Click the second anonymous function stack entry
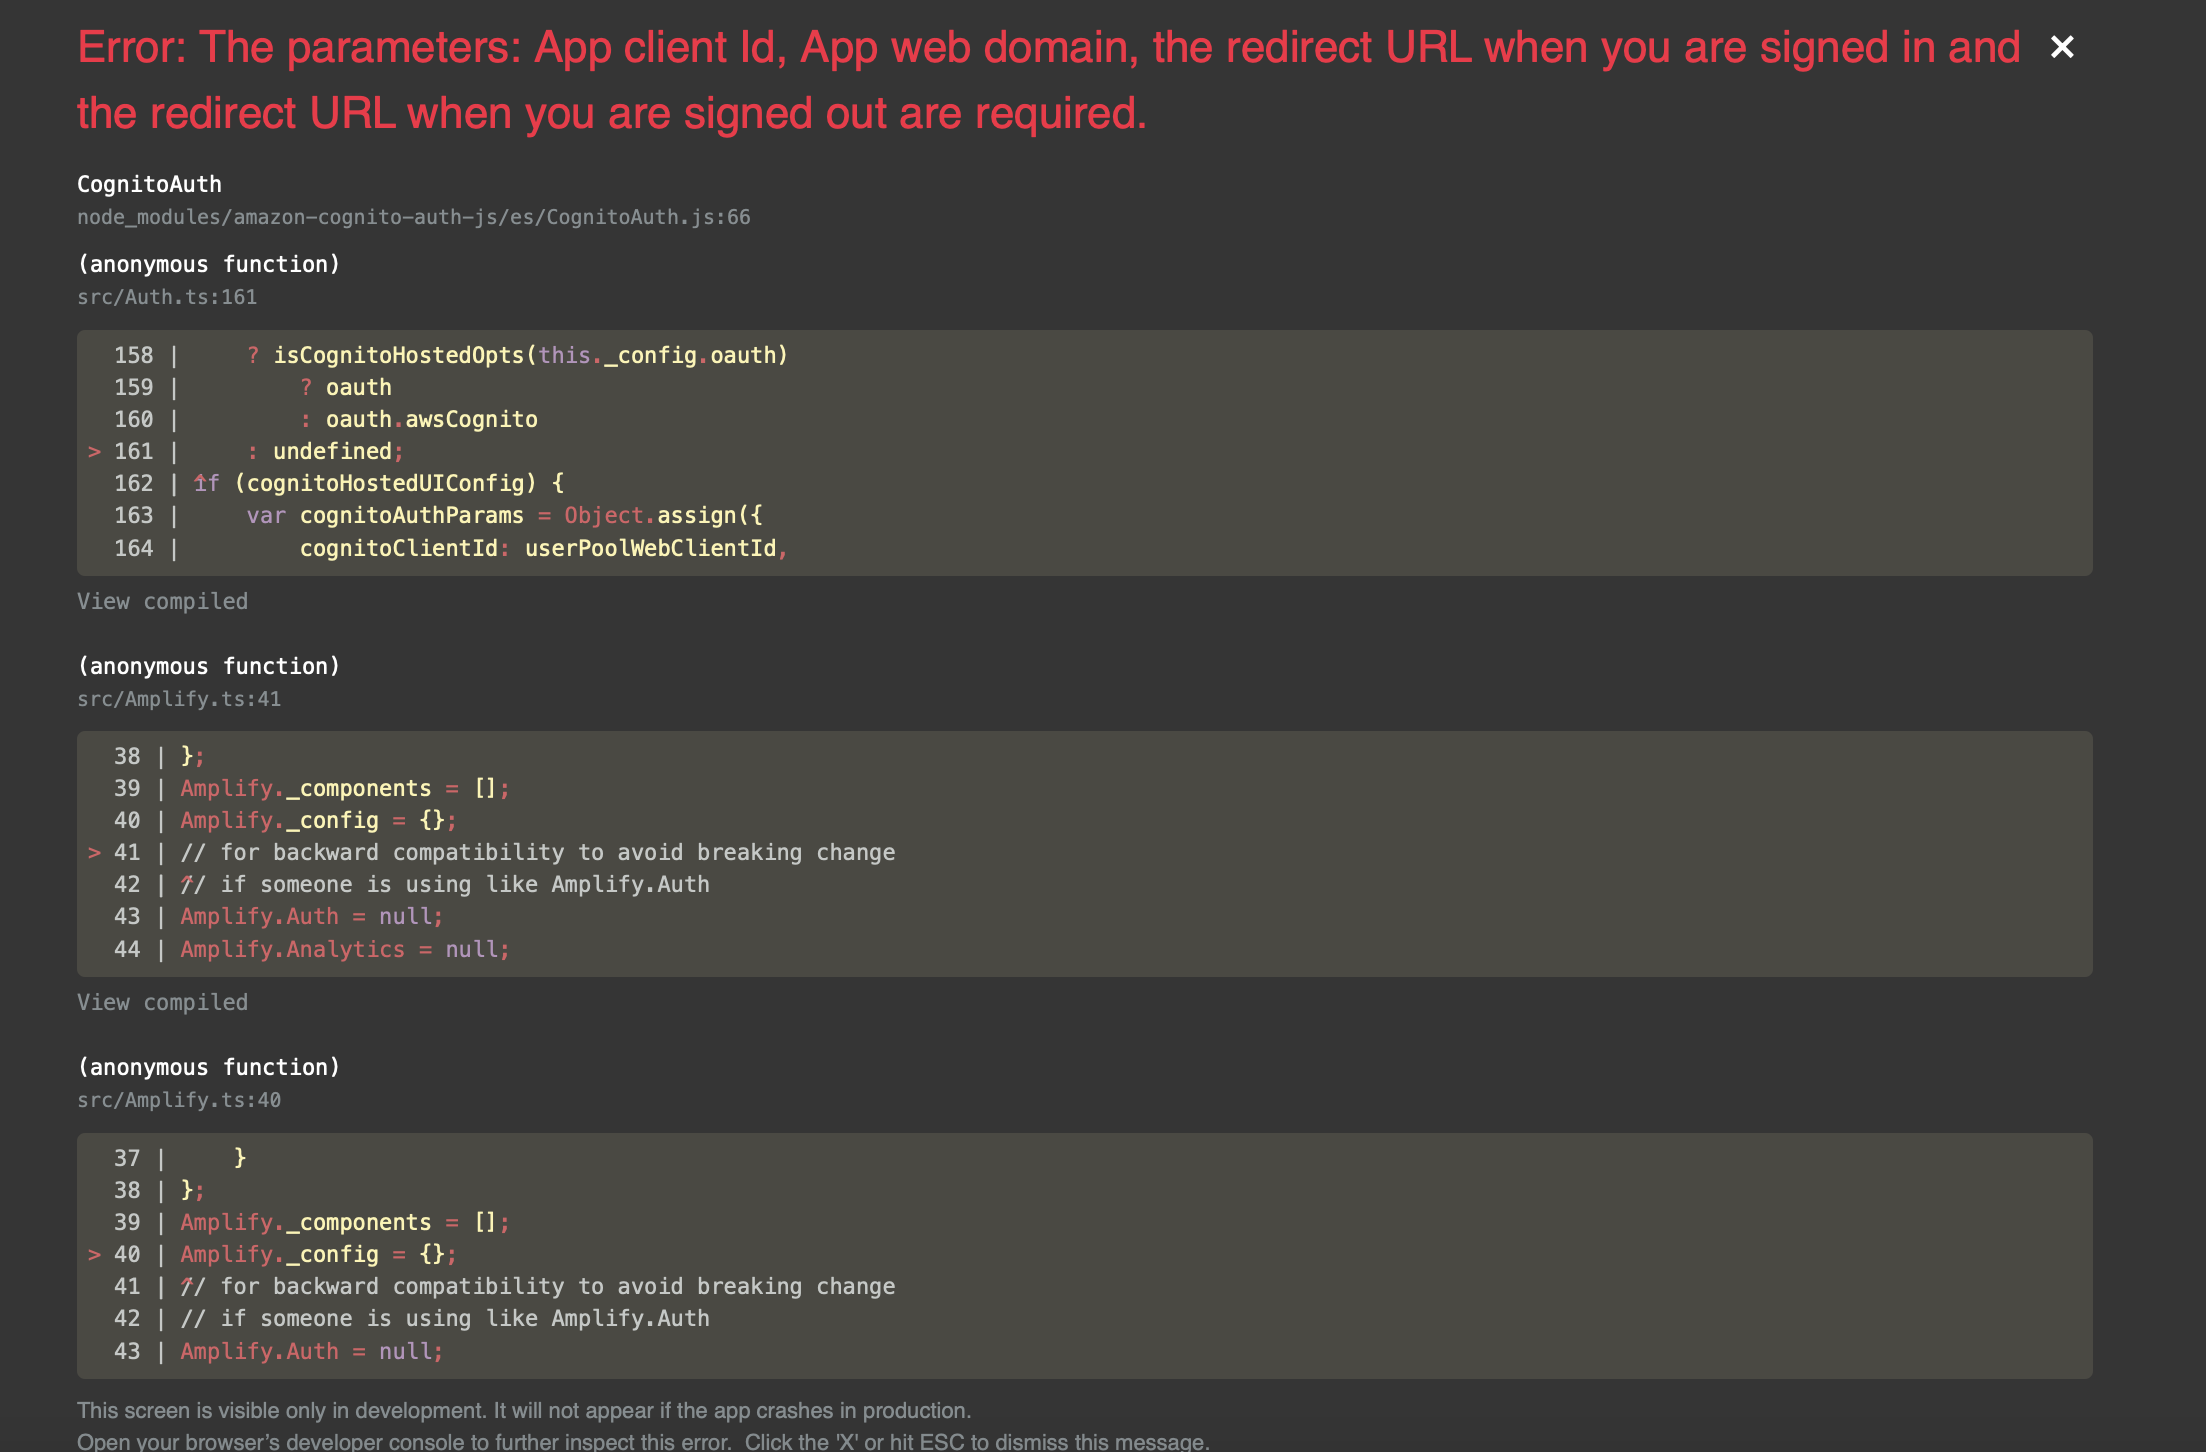This screenshot has height=1452, width=2206. pyautogui.click(x=209, y=665)
